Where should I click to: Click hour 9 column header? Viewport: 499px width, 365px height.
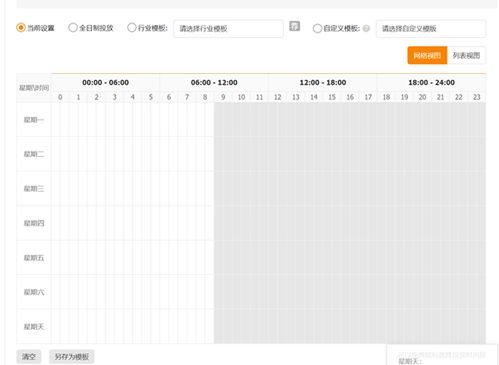pyautogui.click(x=223, y=97)
